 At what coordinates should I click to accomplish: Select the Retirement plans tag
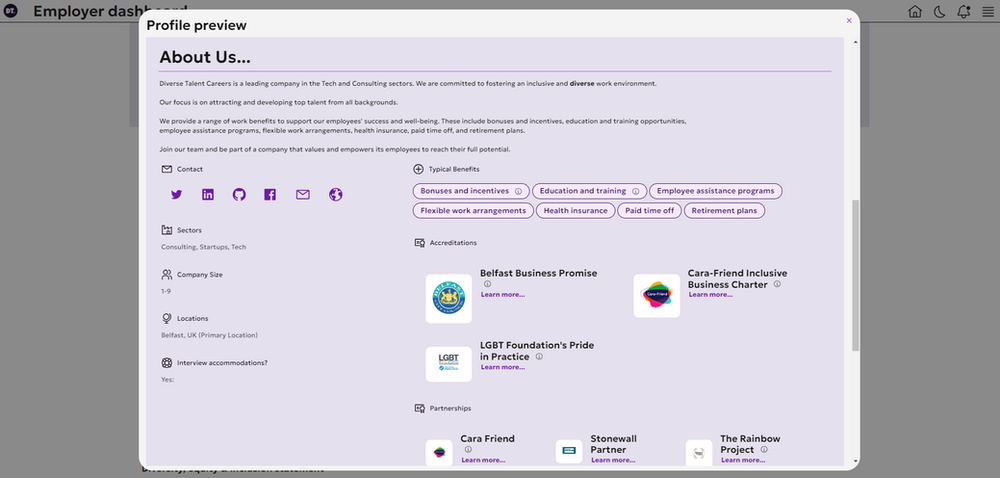click(x=724, y=211)
